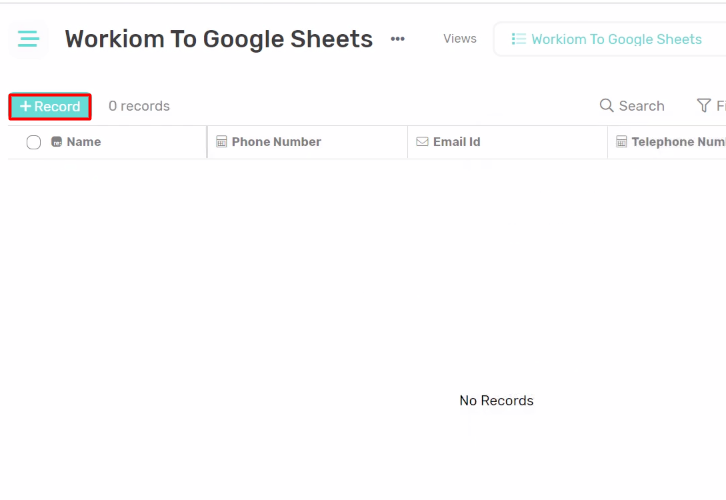This screenshot has height=500, width=726.
Task: Add a new record with + Record
Action: [x=50, y=106]
